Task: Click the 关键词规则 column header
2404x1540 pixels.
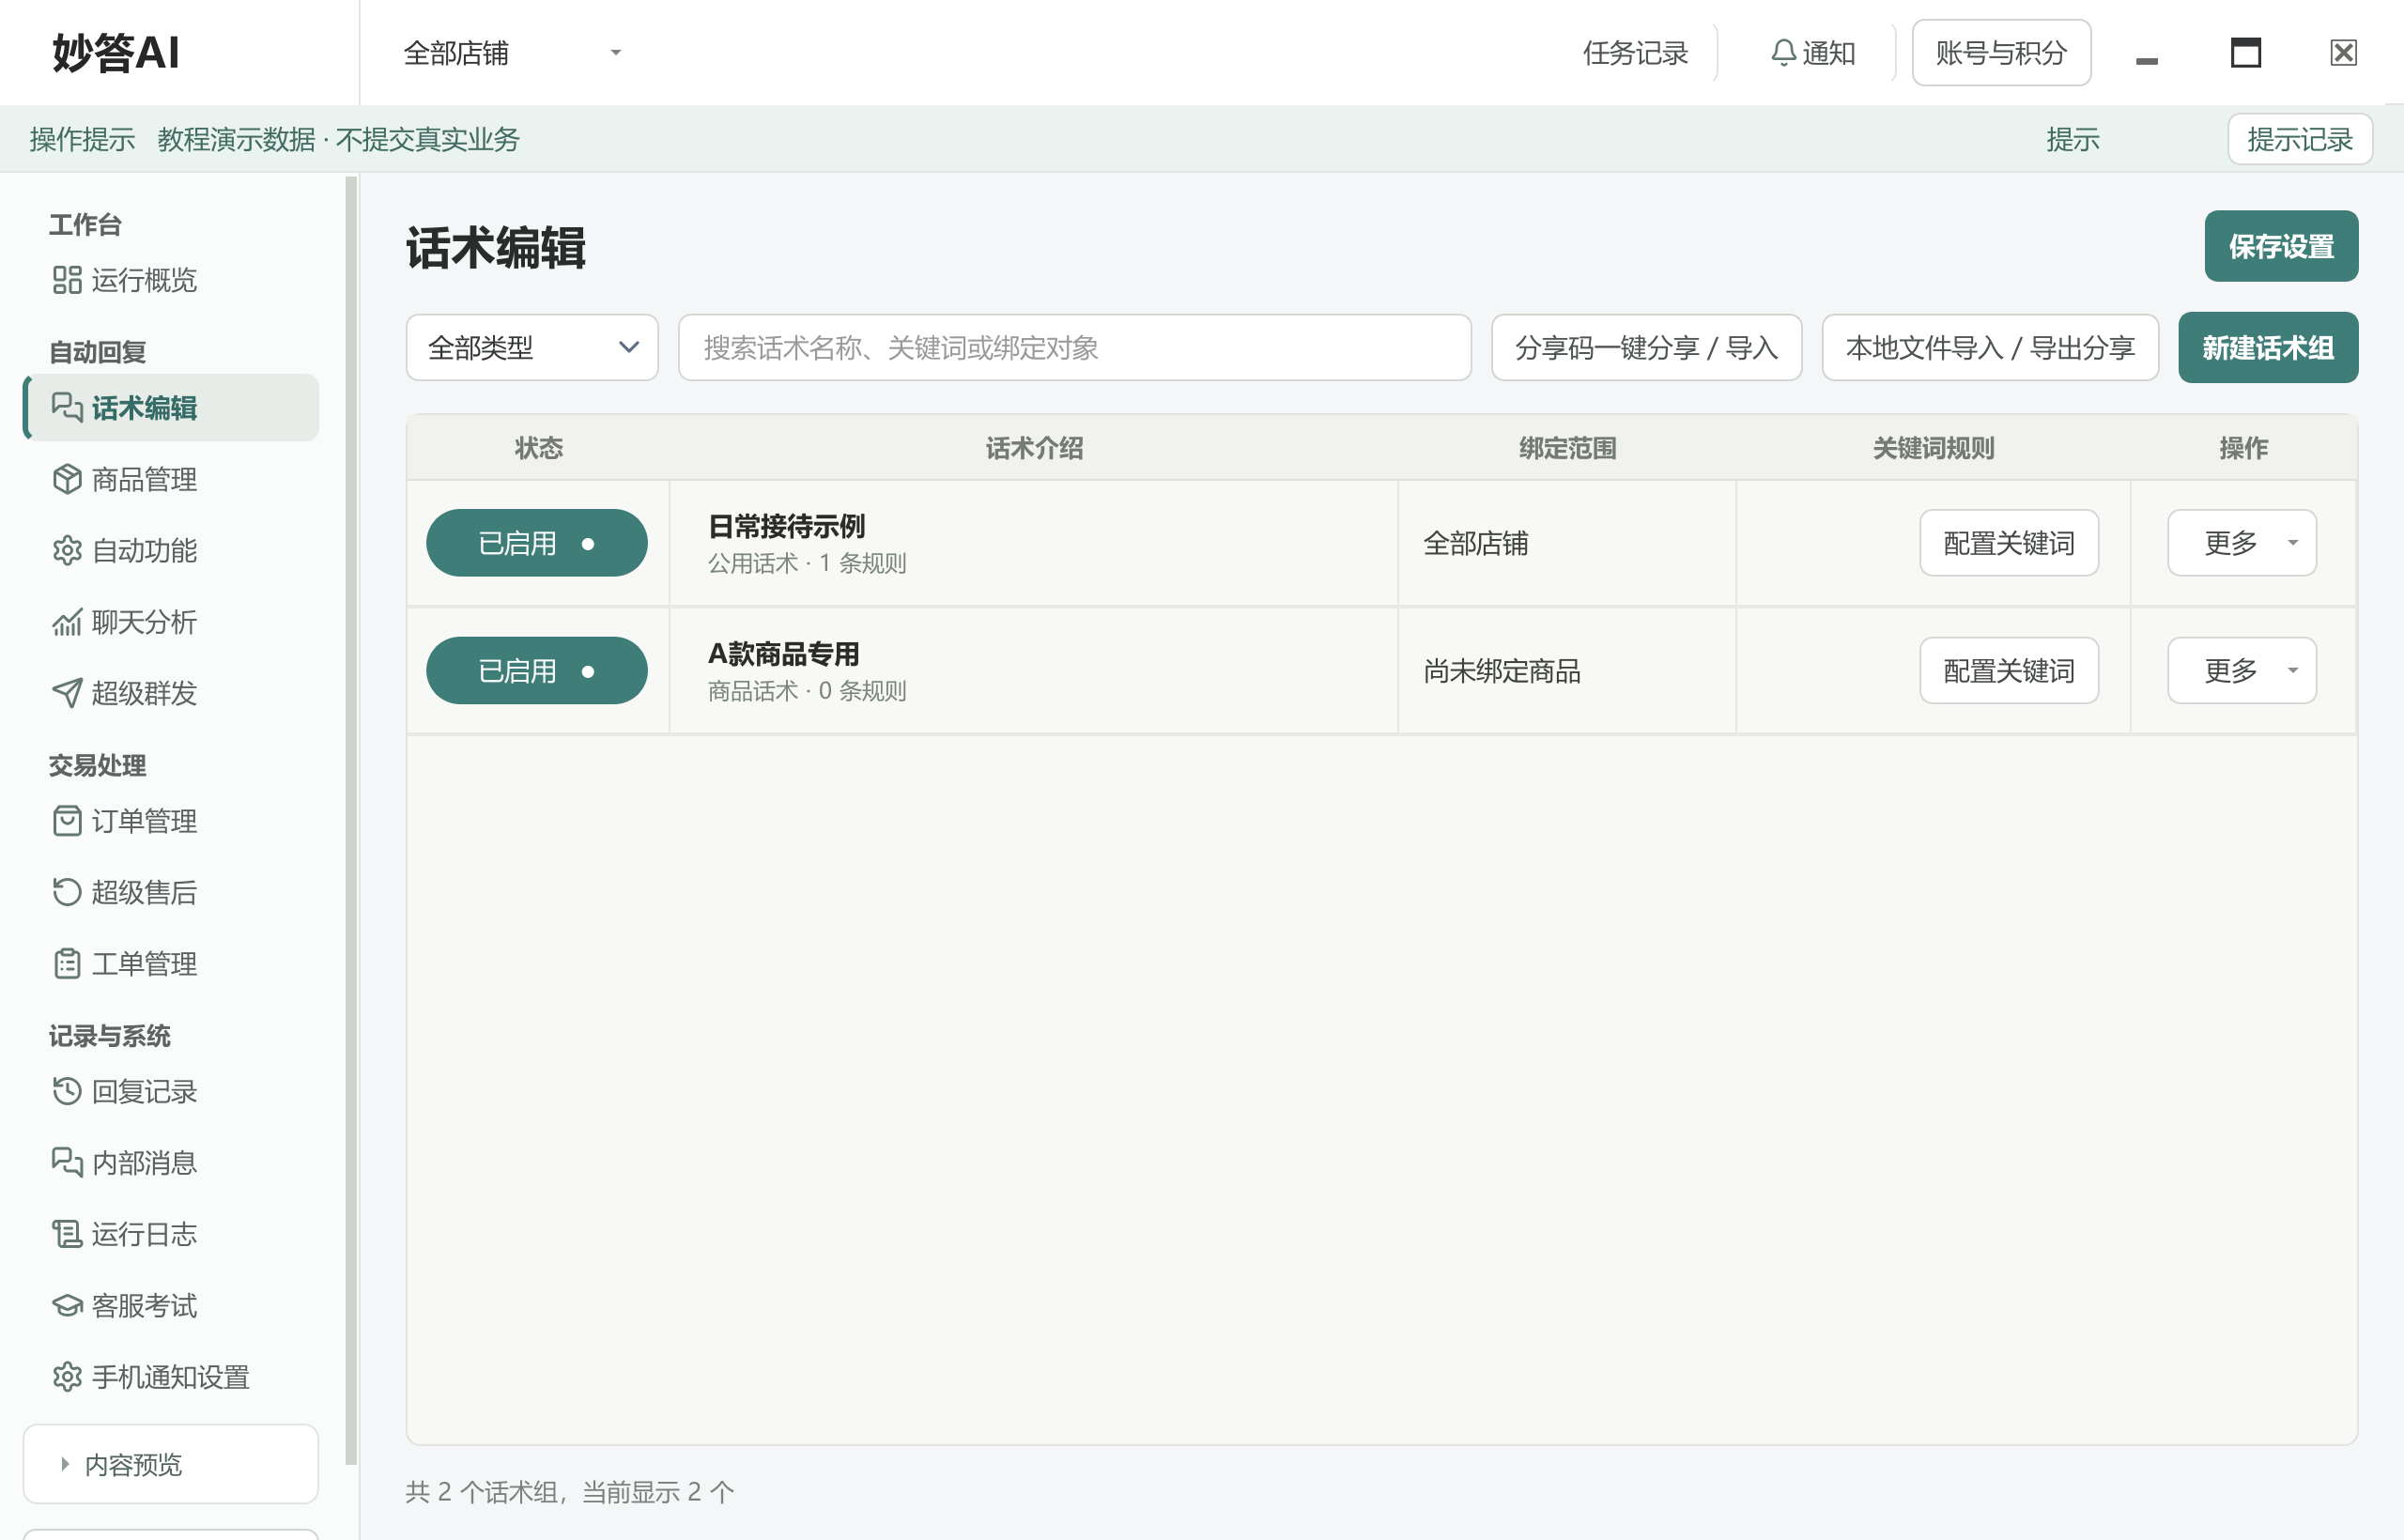Action: [1933, 448]
